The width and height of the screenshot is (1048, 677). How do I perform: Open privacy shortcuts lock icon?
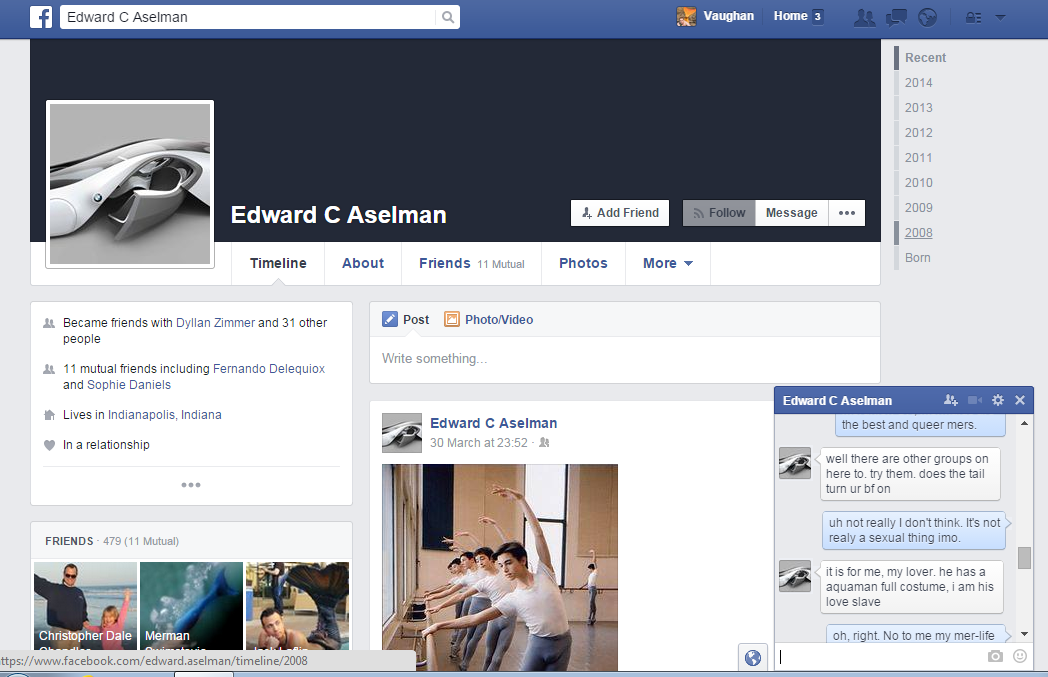(972, 17)
